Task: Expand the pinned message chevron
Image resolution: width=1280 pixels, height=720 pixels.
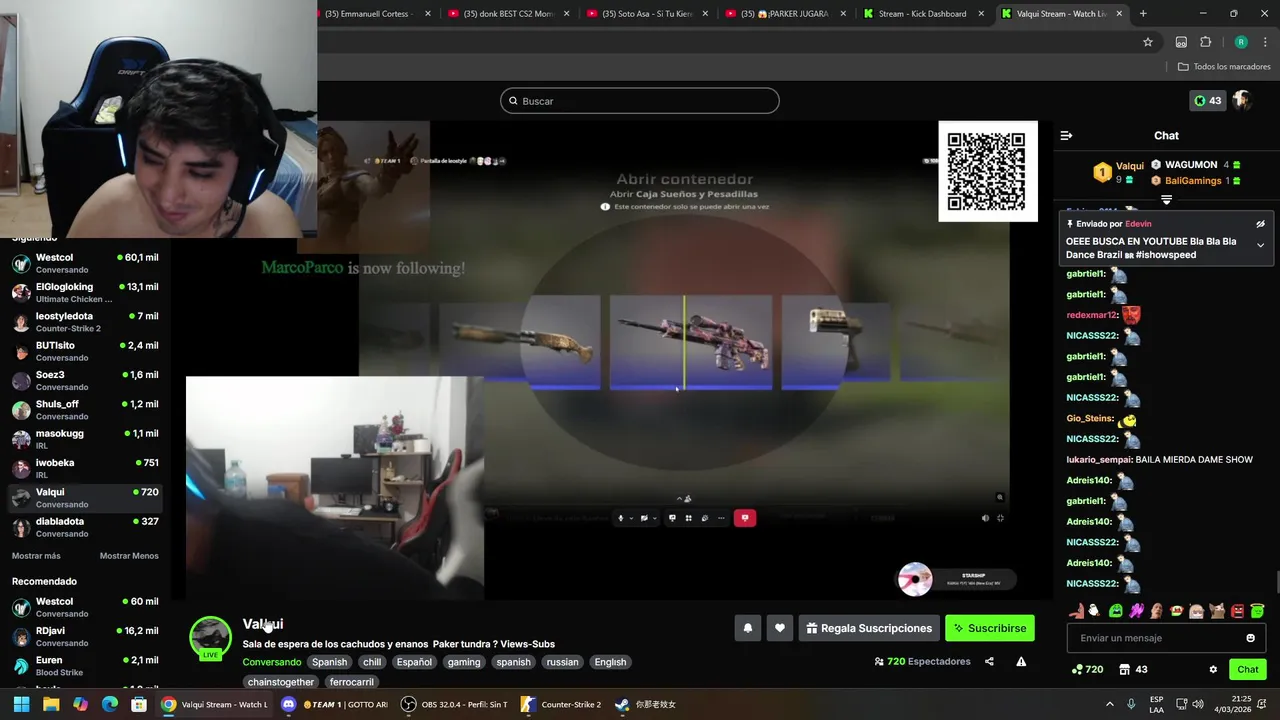Action: pos(1260,245)
